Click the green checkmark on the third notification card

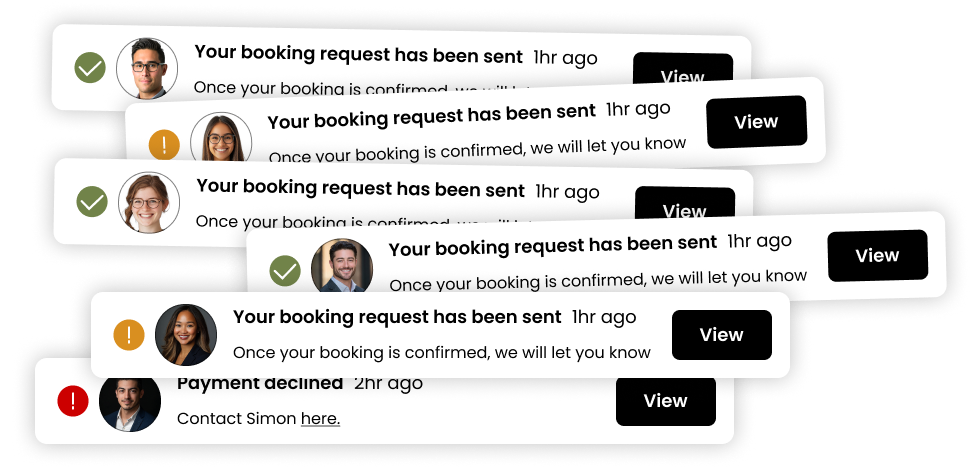click(92, 202)
